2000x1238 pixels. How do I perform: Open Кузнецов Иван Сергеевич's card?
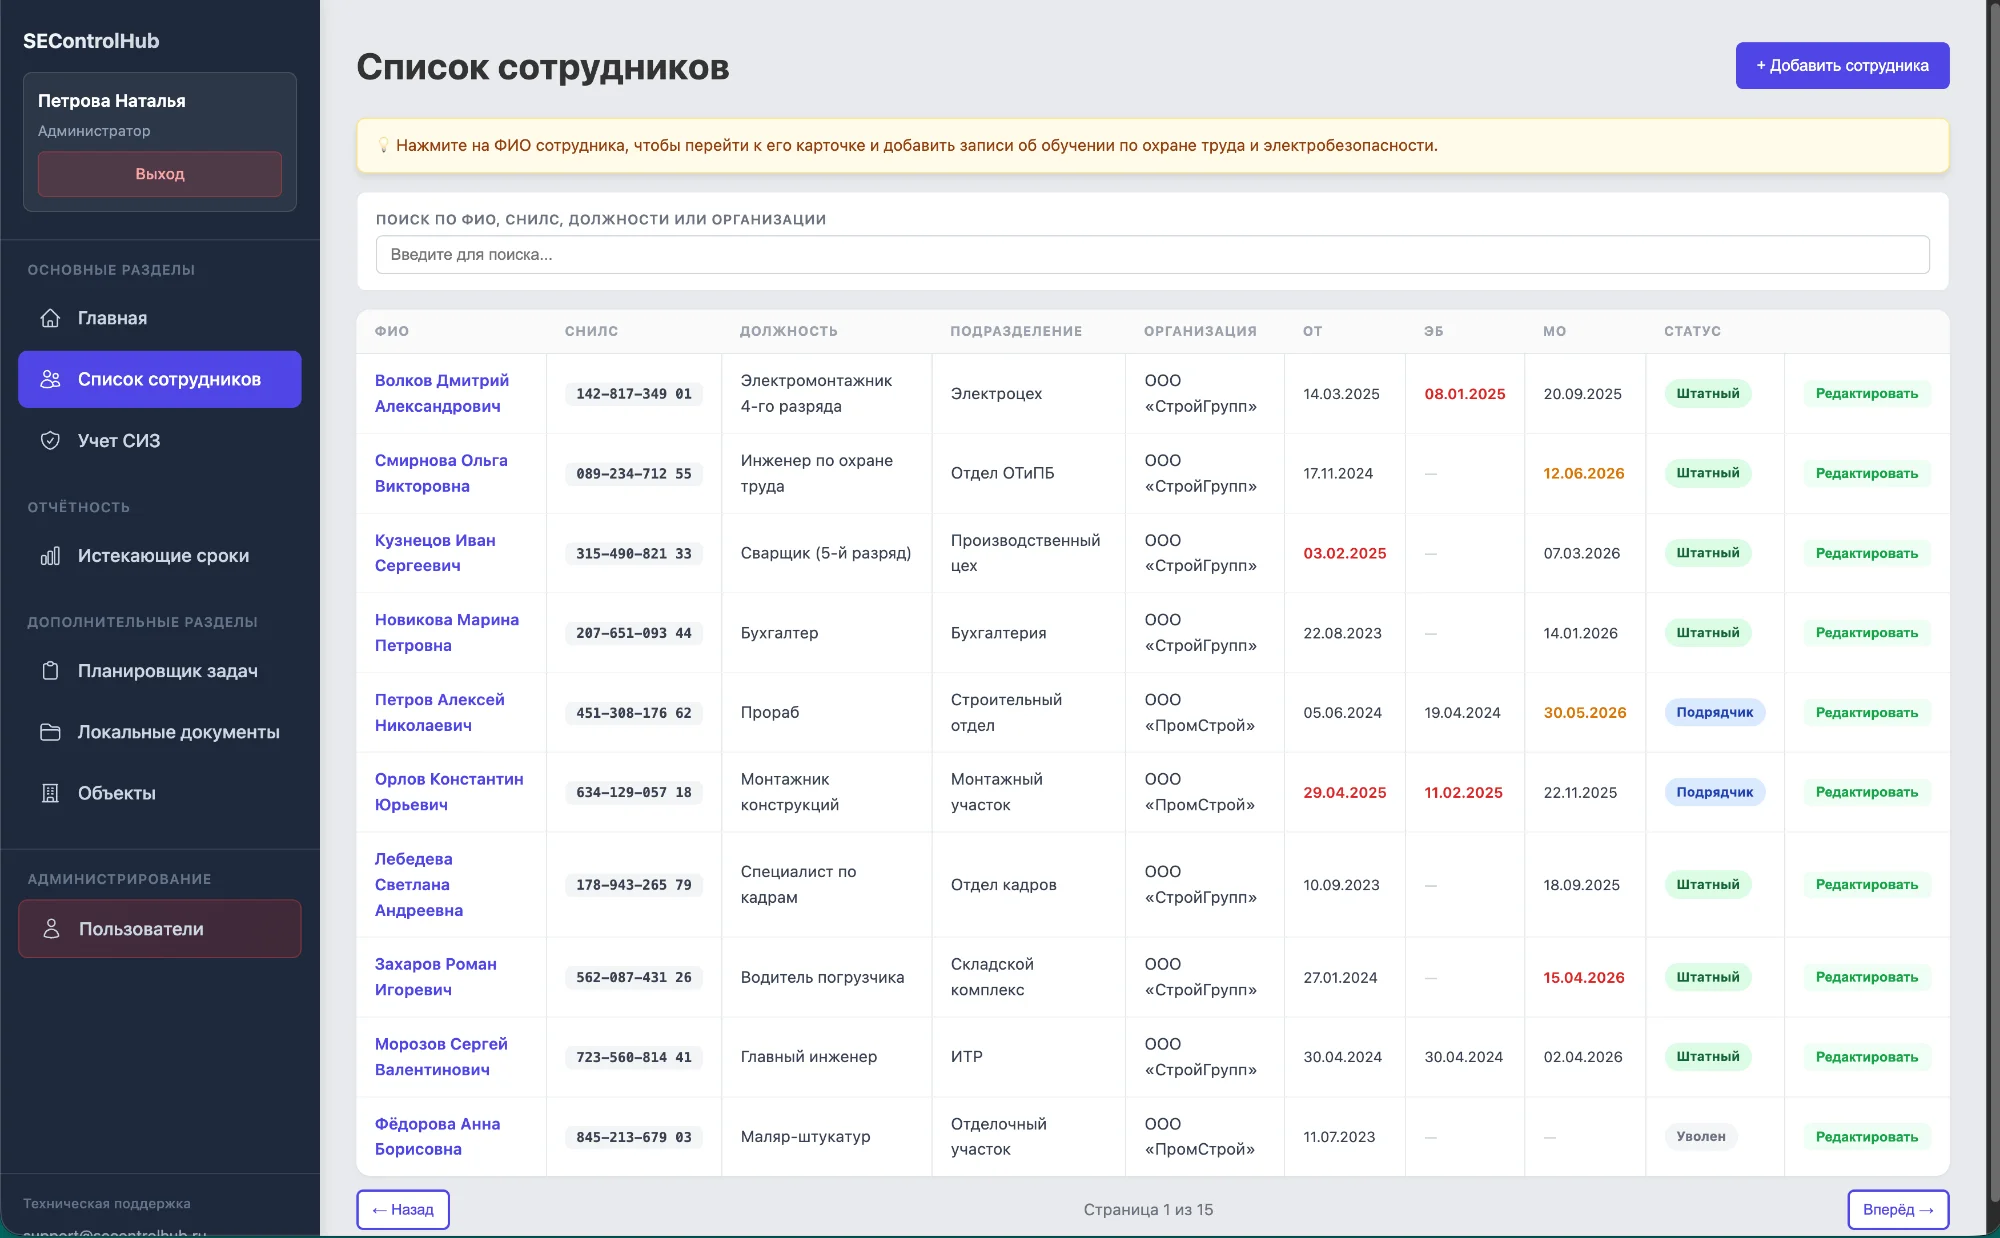(435, 553)
